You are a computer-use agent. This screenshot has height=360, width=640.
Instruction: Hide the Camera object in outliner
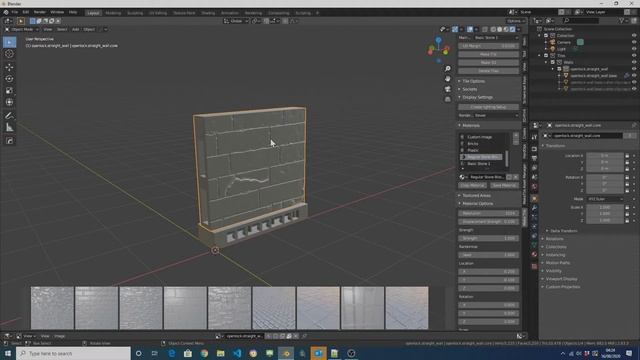[634, 42]
